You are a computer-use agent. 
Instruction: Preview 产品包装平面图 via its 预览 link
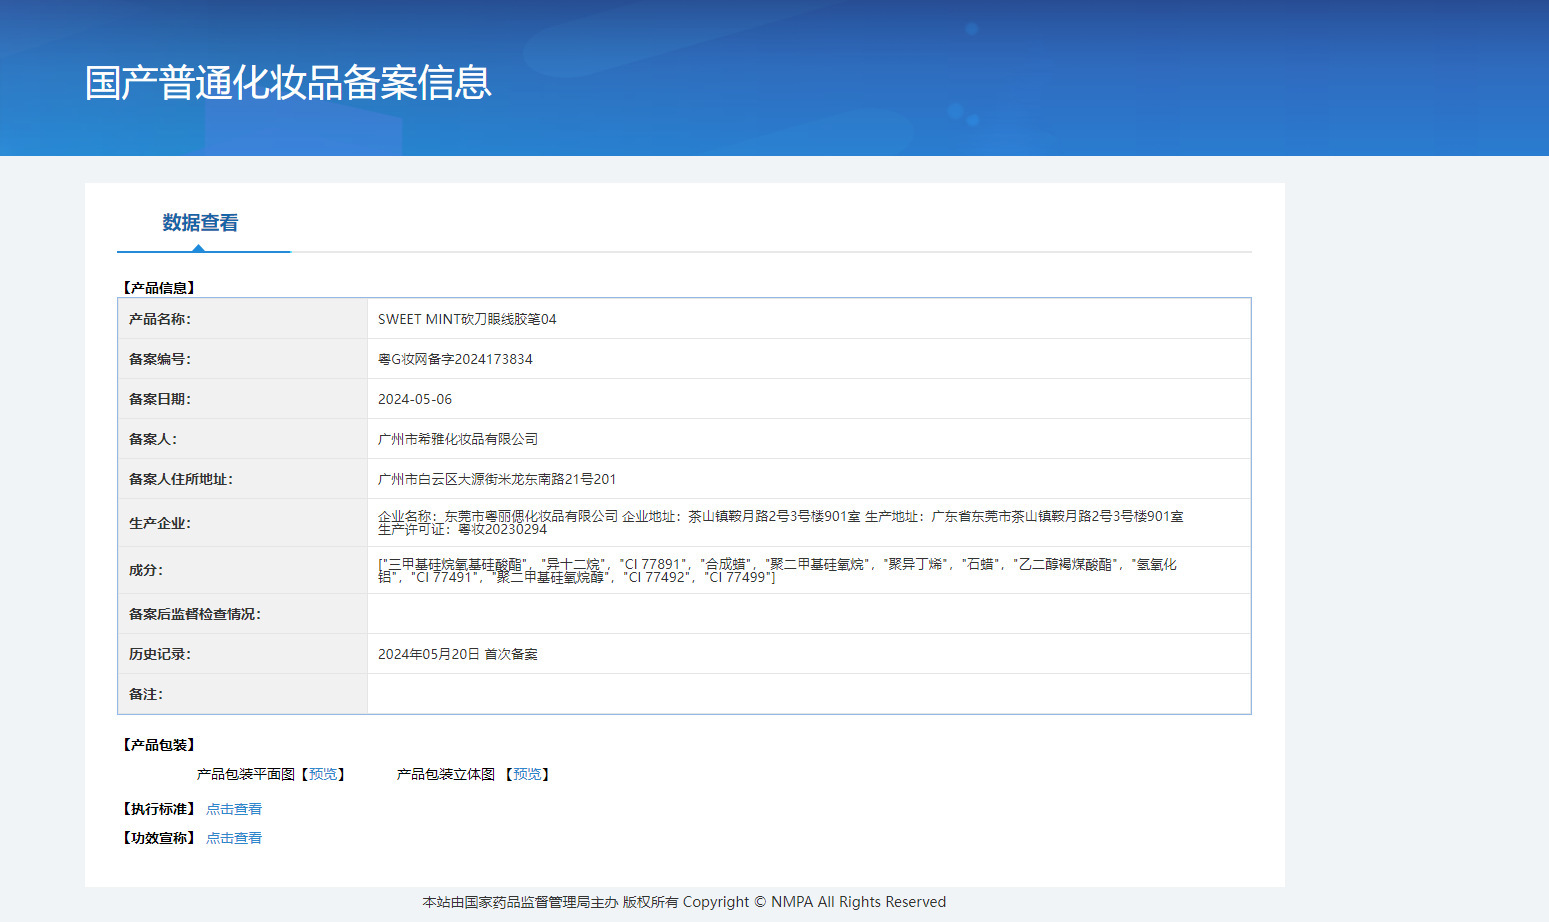tap(323, 774)
